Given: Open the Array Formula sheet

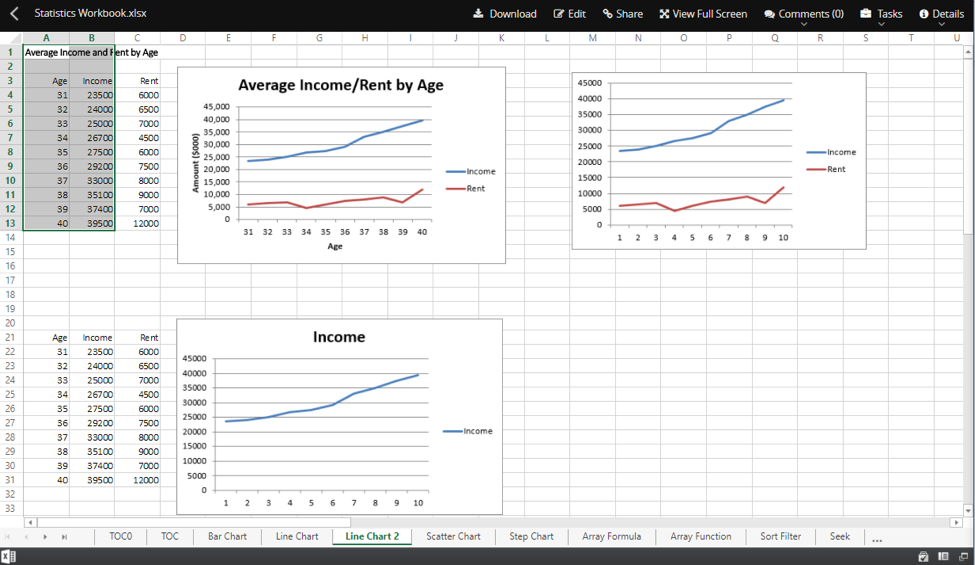Looking at the screenshot, I should 611,536.
